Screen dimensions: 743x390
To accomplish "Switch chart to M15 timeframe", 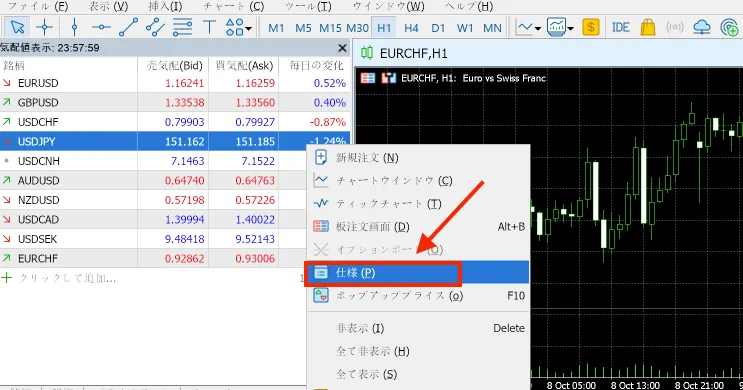I will pos(330,28).
